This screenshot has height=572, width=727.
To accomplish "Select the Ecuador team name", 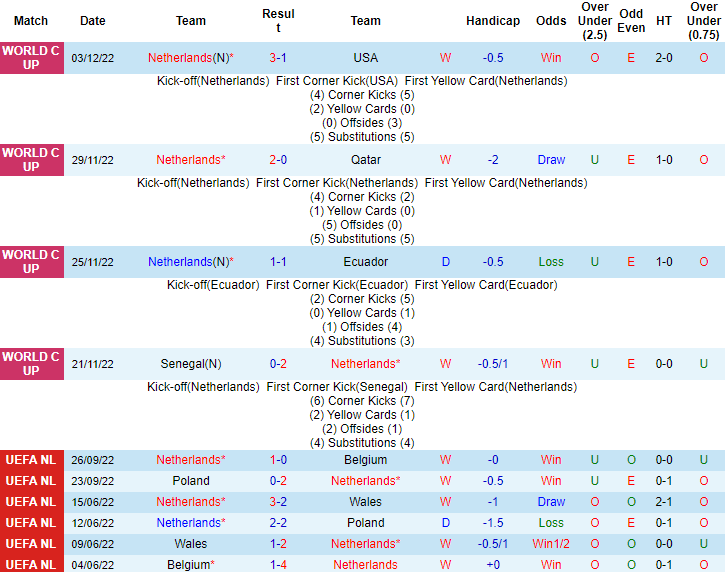I will (x=365, y=262).
